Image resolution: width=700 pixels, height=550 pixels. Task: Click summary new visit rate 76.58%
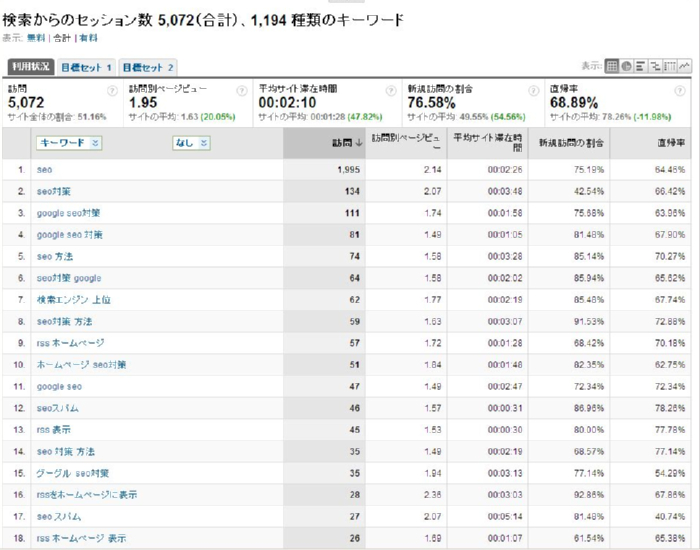431,103
